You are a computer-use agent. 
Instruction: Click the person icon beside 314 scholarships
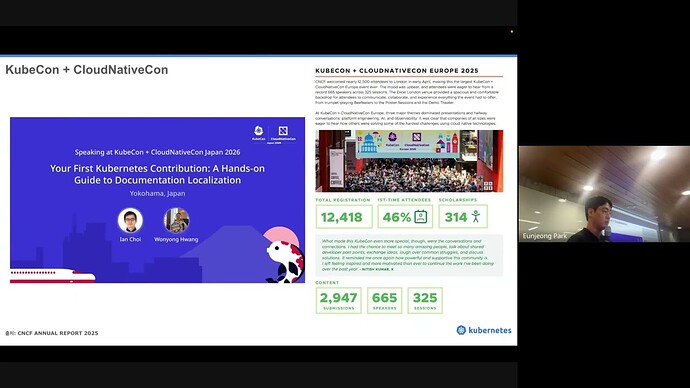click(x=476, y=216)
